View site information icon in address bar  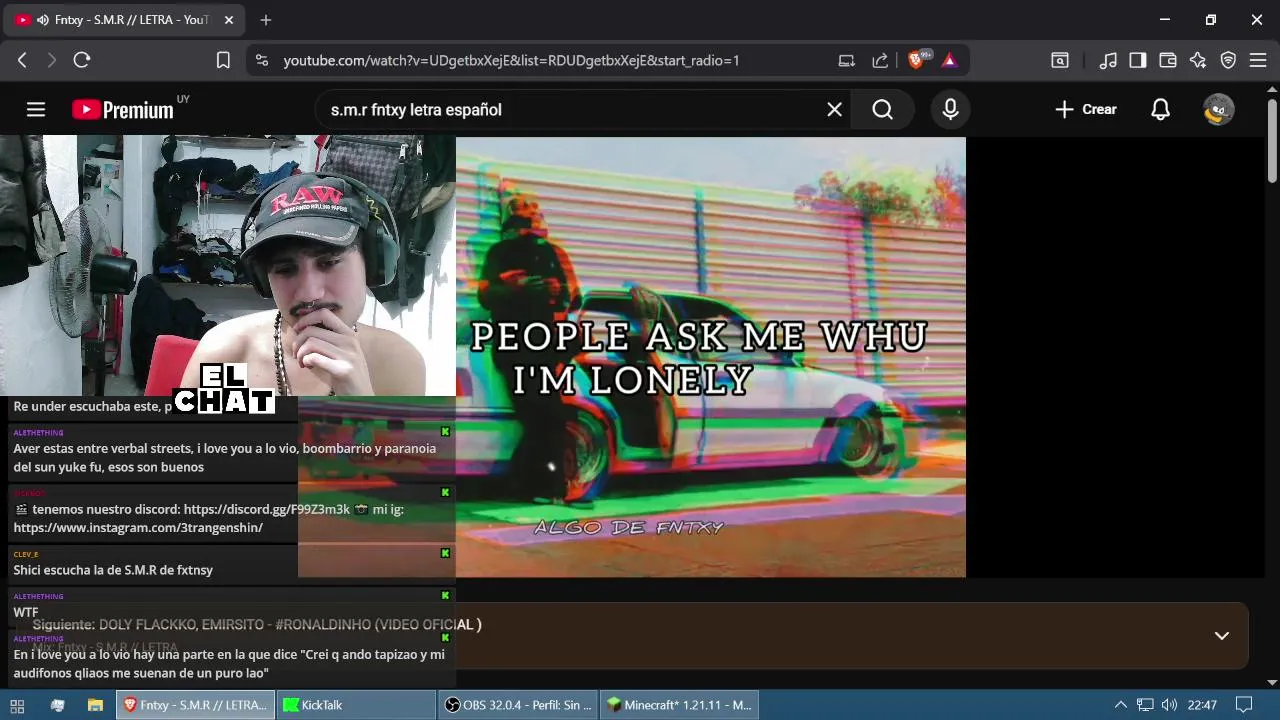click(x=262, y=60)
